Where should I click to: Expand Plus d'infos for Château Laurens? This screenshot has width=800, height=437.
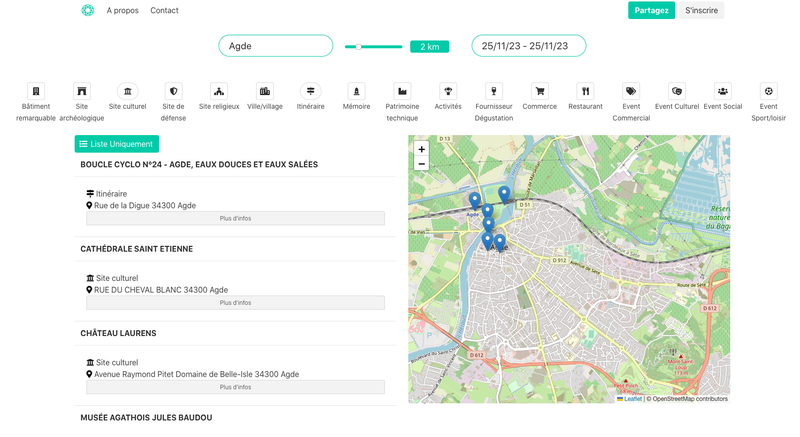[235, 387]
